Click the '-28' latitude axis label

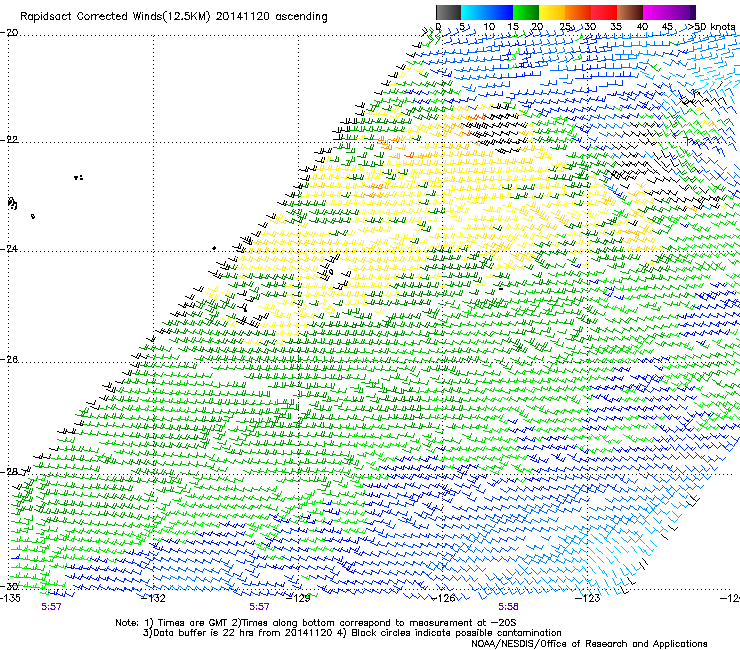(9, 472)
